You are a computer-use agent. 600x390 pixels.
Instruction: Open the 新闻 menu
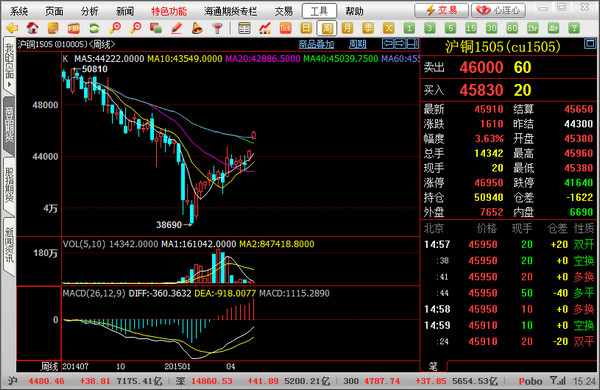point(125,11)
